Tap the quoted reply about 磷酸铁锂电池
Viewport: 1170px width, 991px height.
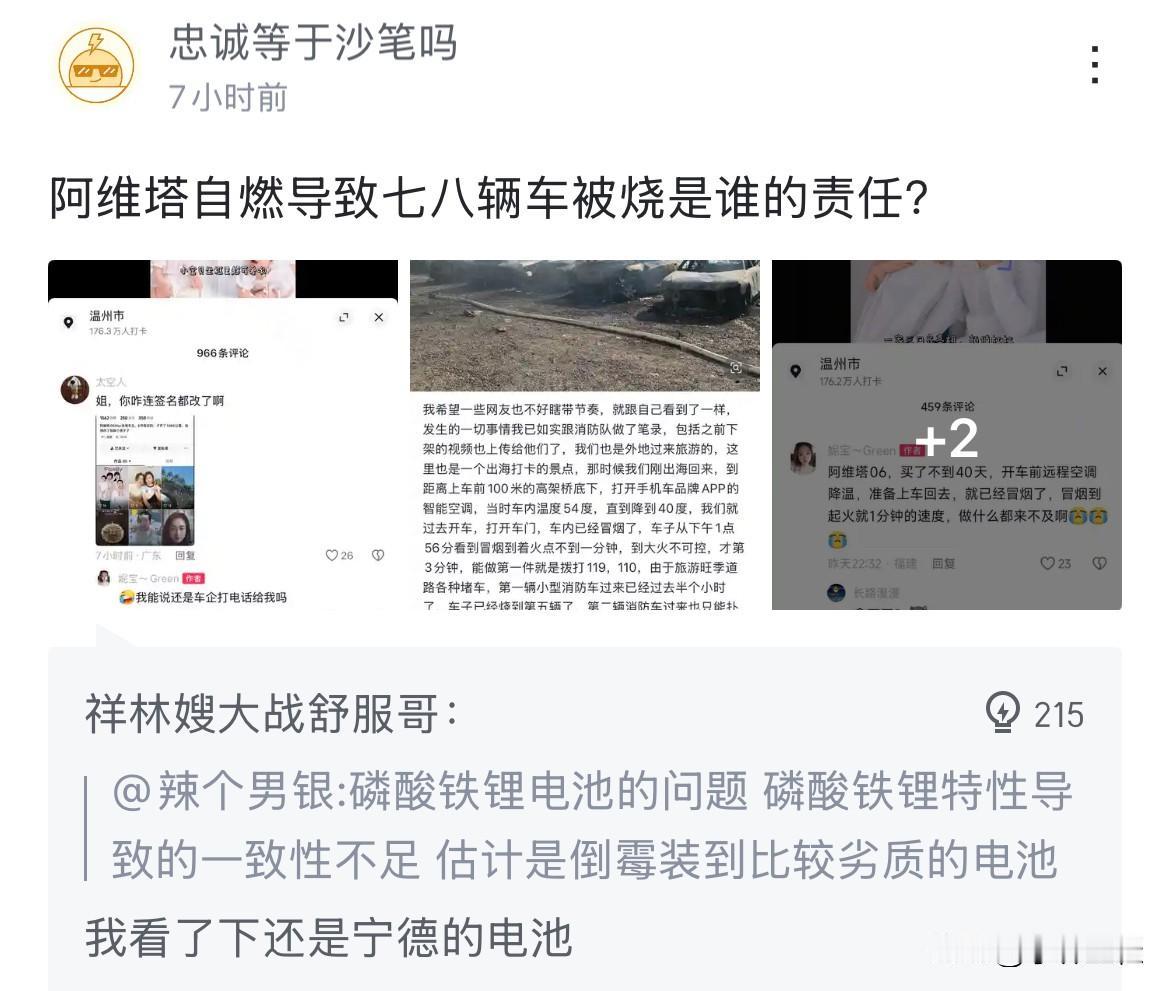[x=592, y=825]
